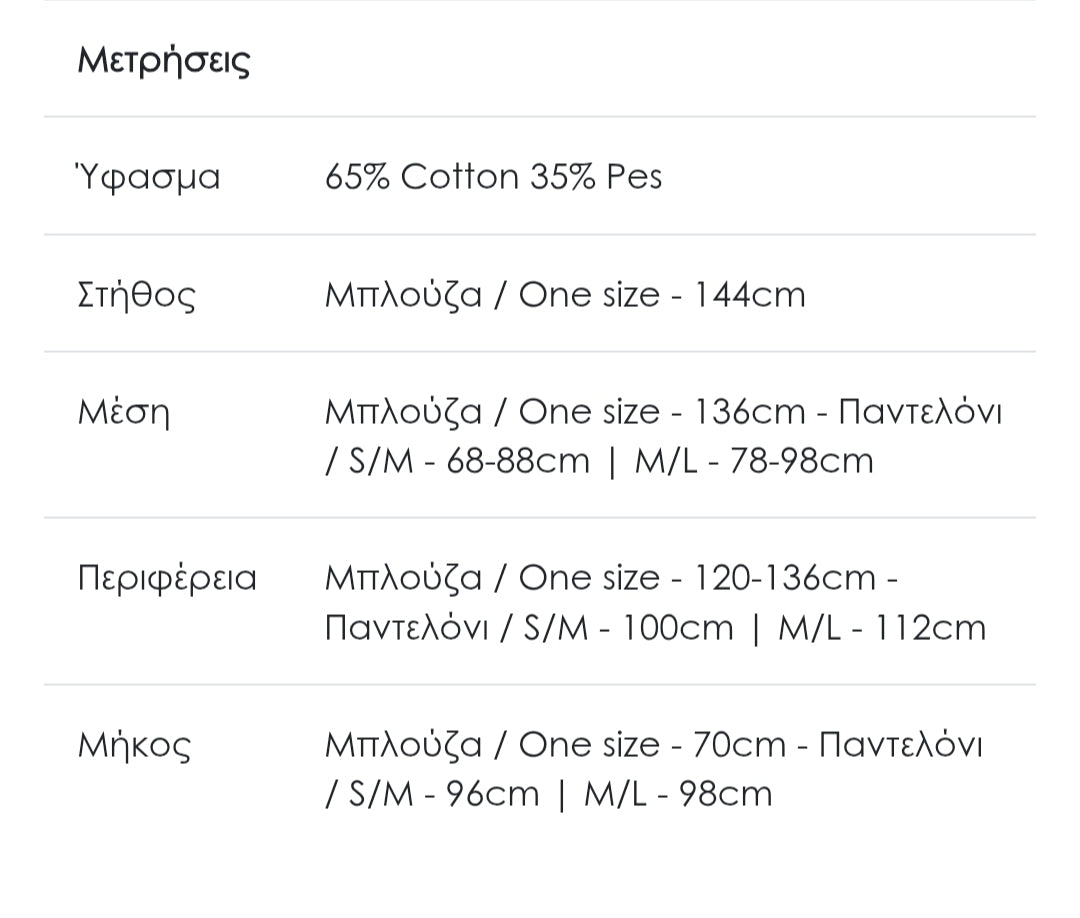Click the M/L - 98cm length value
Screen dimensions: 1080x918
(x=678, y=794)
